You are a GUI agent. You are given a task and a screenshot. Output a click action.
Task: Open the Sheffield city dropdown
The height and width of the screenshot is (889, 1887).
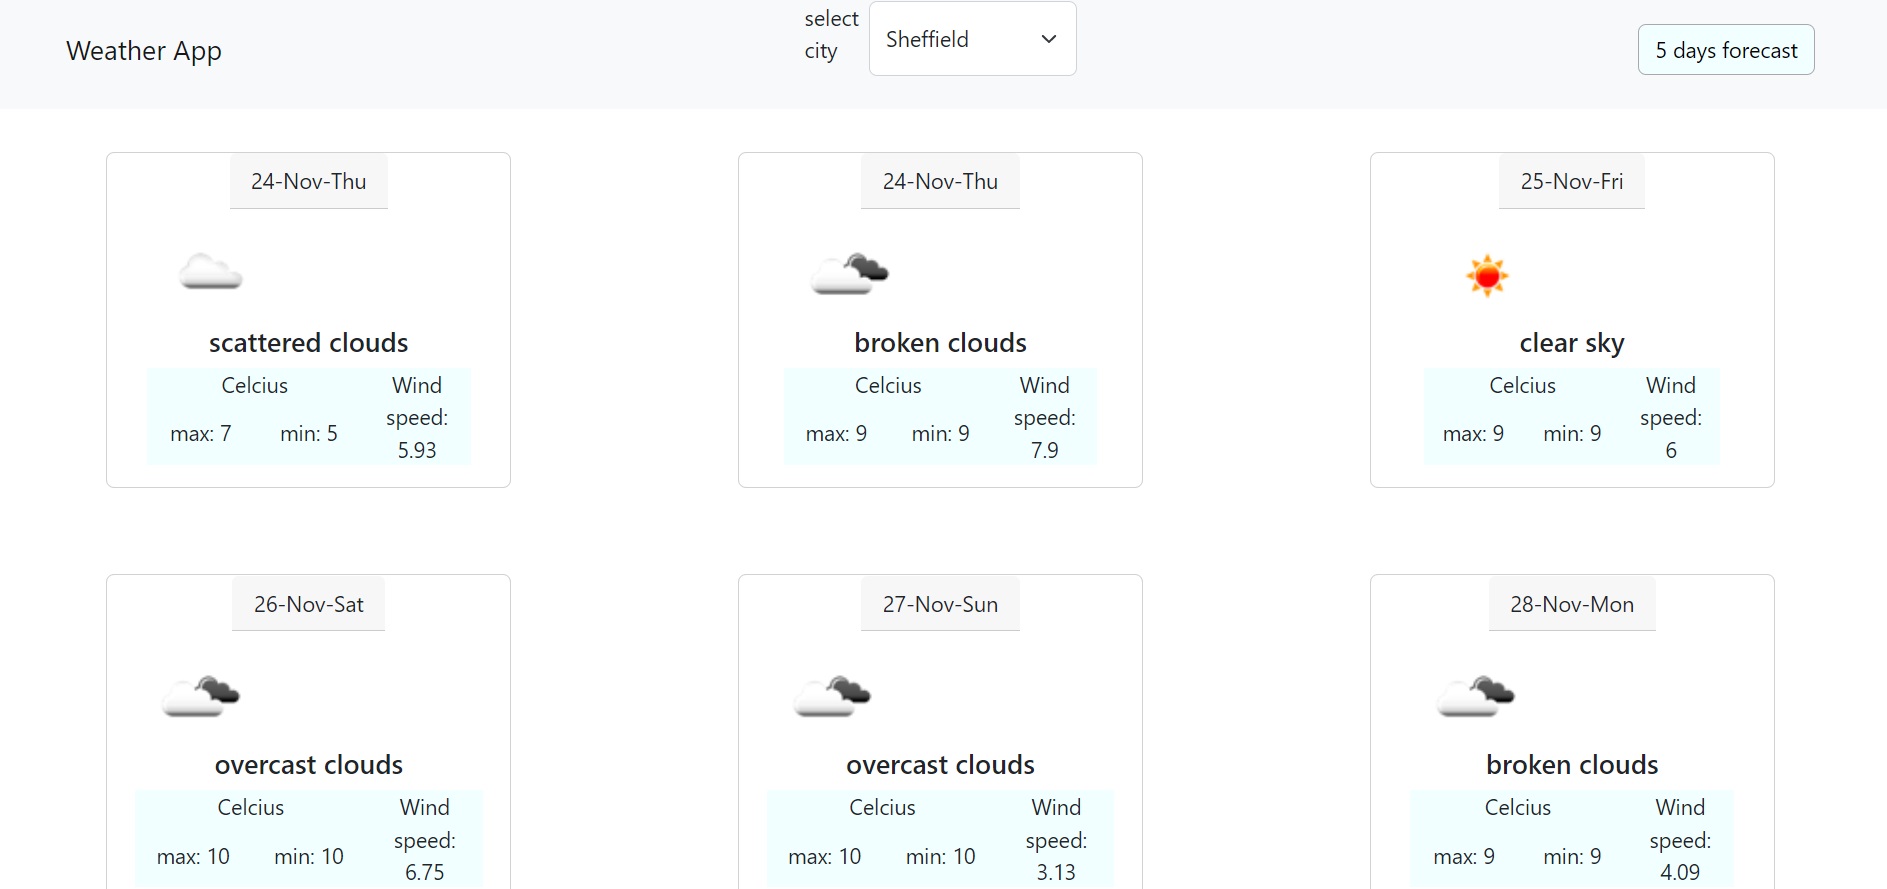point(972,39)
